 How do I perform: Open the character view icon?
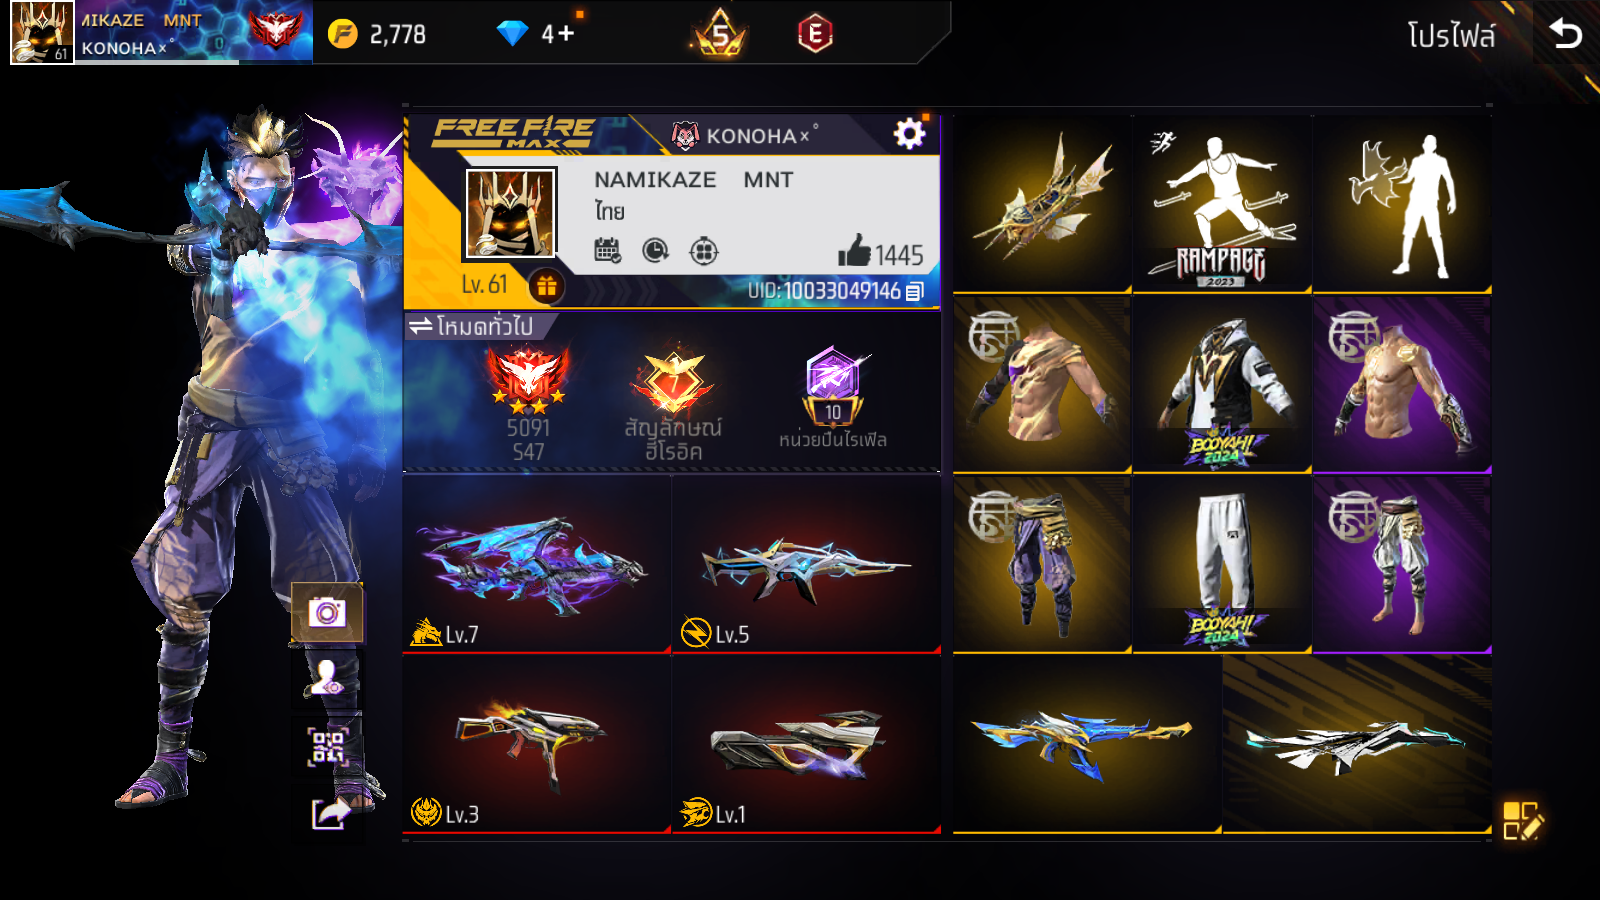click(327, 679)
